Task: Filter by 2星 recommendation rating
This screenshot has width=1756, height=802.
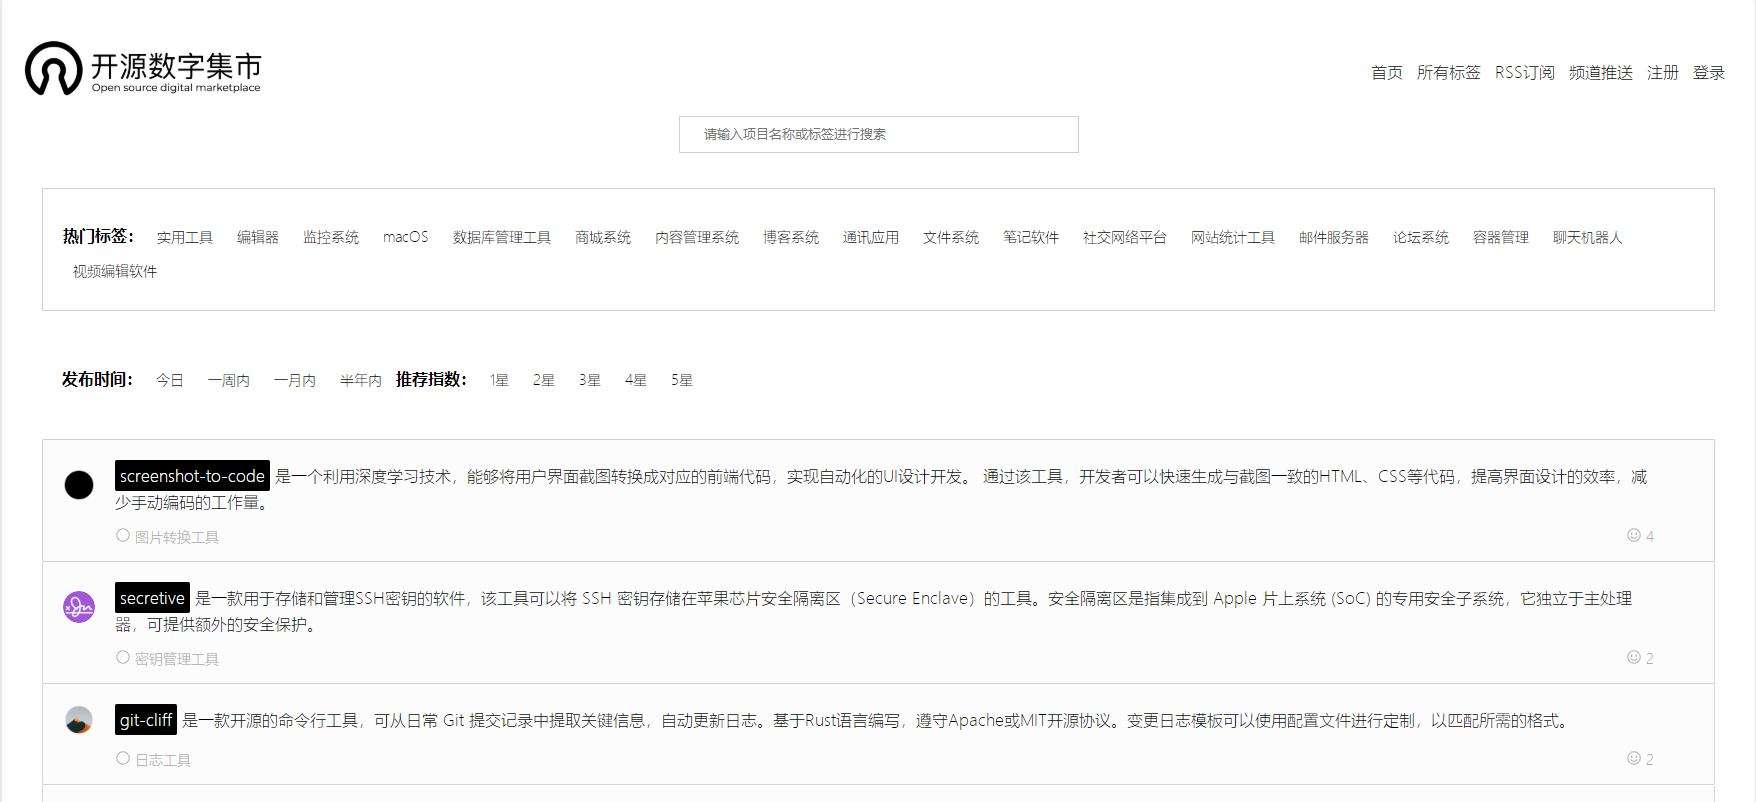Action: 544,380
